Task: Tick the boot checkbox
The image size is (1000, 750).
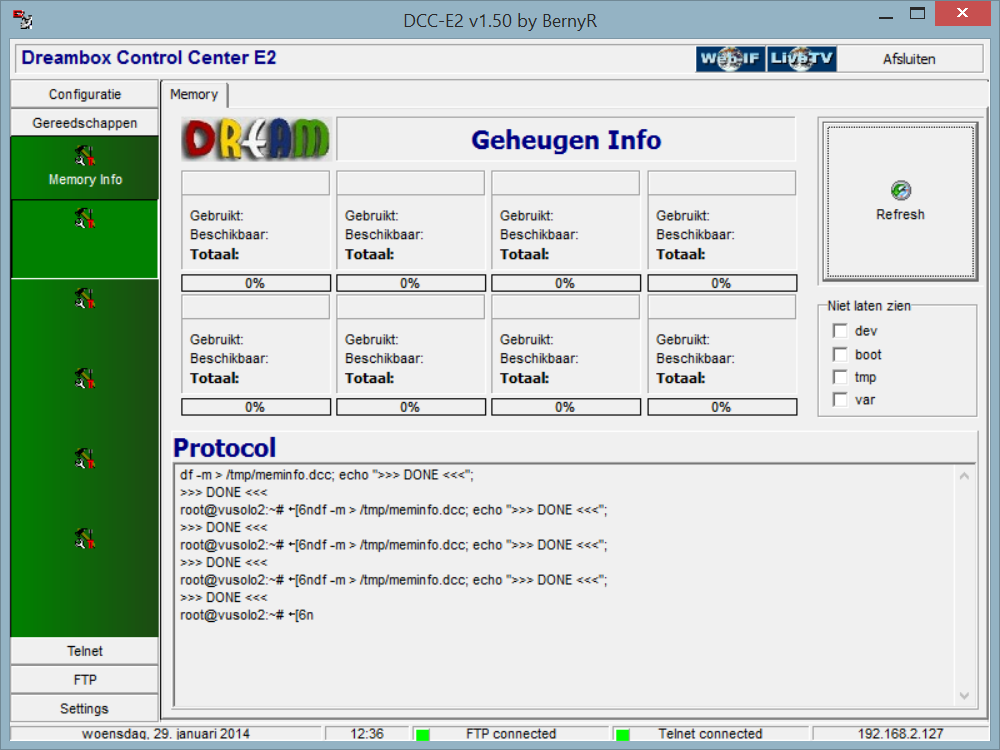Action: point(840,355)
